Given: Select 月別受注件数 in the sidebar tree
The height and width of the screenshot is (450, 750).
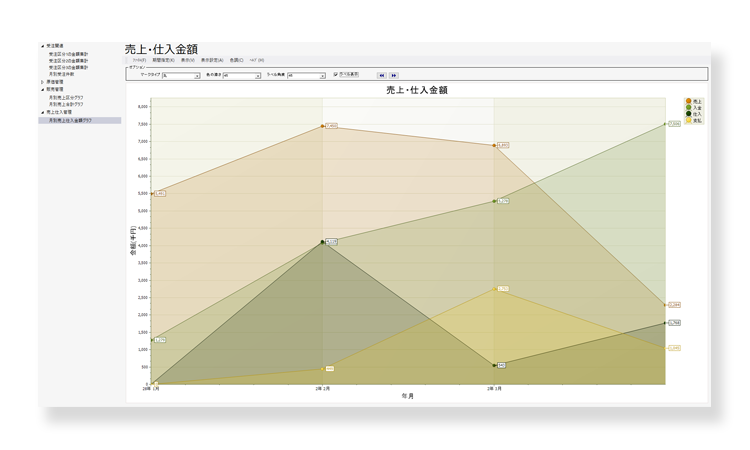Looking at the screenshot, I should pos(62,73).
